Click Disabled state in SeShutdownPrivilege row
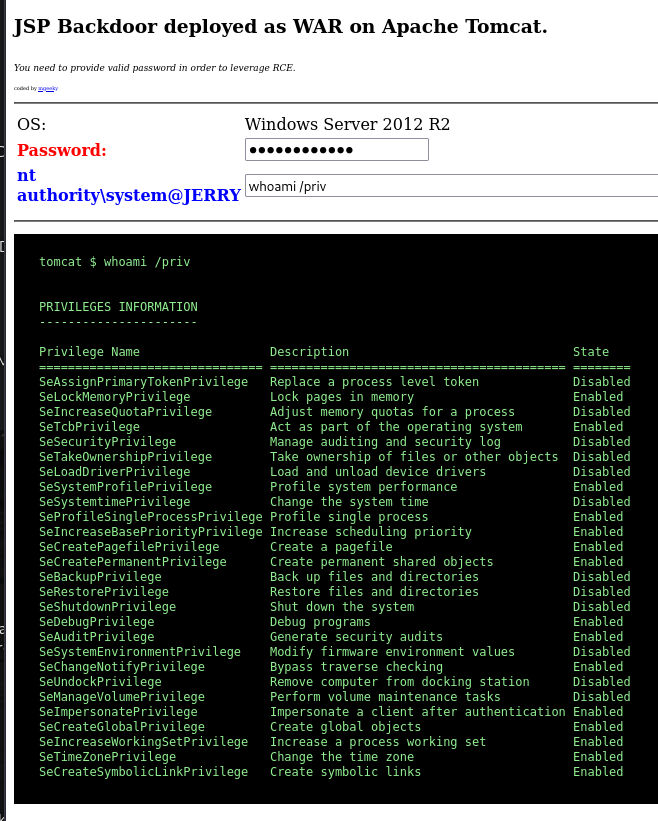Image resolution: width=658 pixels, height=821 pixels. coord(602,607)
